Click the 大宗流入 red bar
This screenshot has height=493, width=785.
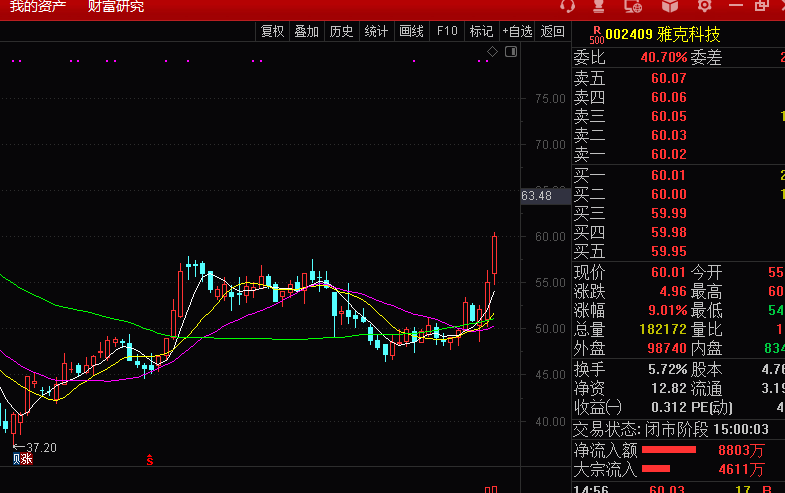(x=656, y=469)
